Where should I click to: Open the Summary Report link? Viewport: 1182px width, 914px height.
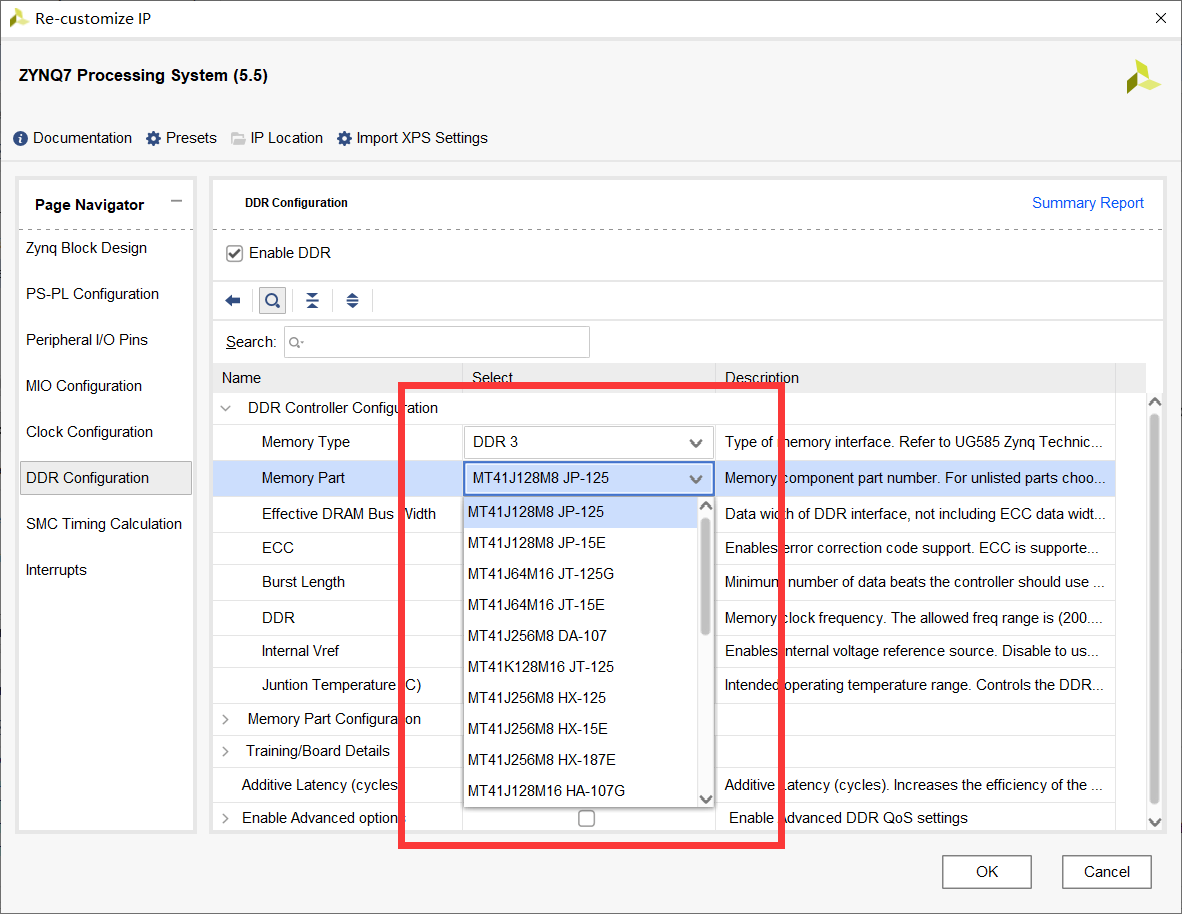coord(1087,203)
